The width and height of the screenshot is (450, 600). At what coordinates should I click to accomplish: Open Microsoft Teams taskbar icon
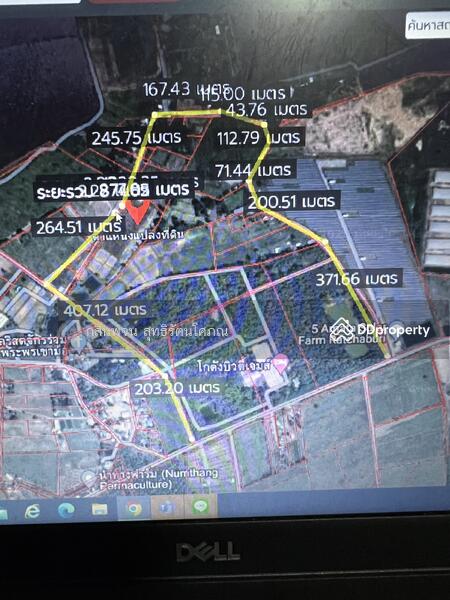(x=167, y=507)
